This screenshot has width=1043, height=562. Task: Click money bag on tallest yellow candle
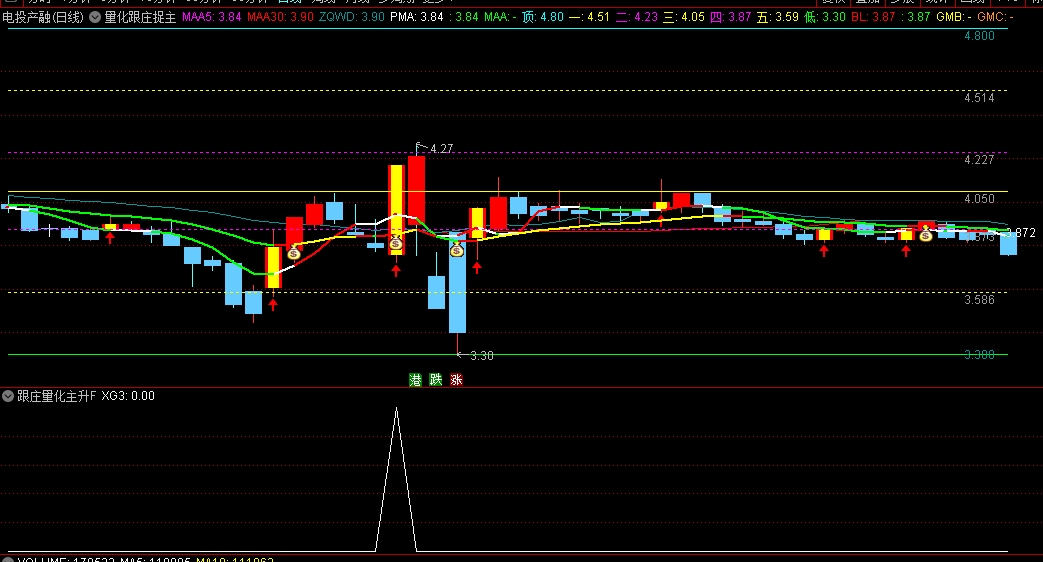396,243
